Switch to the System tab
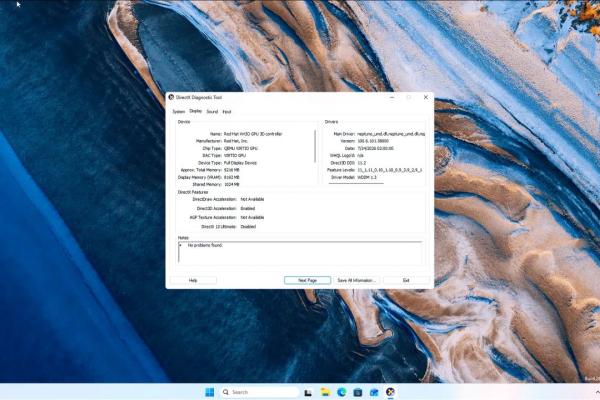This screenshot has height=400, width=600. (x=178, y=112)
